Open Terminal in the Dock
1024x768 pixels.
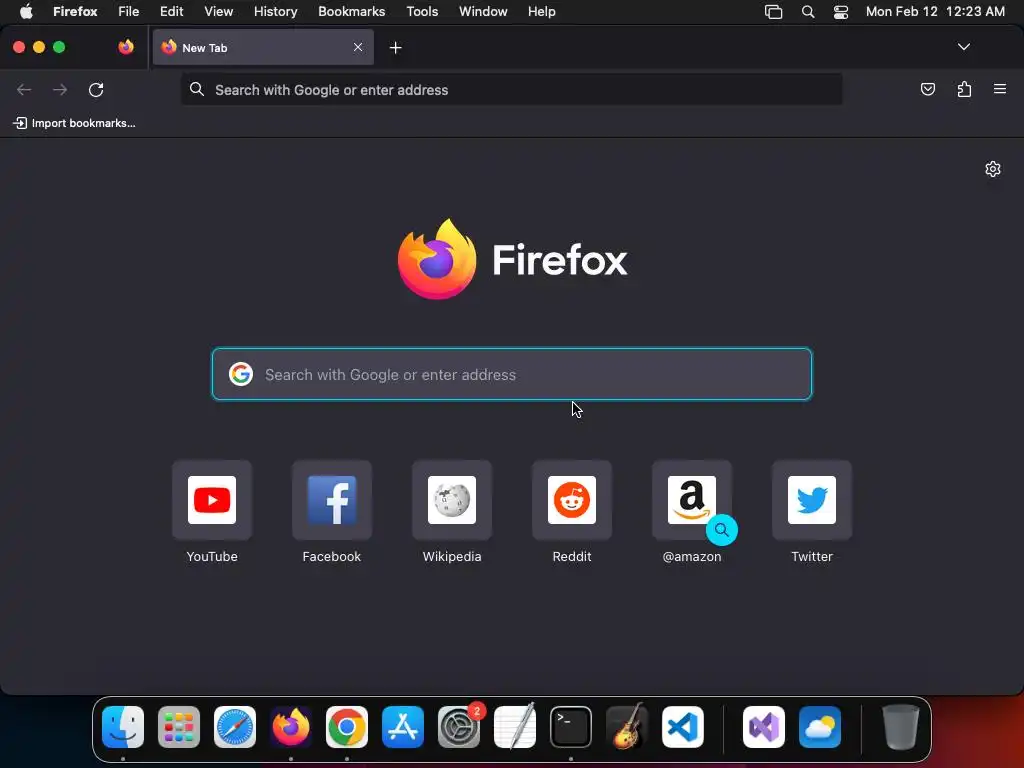tap(571, 727)
